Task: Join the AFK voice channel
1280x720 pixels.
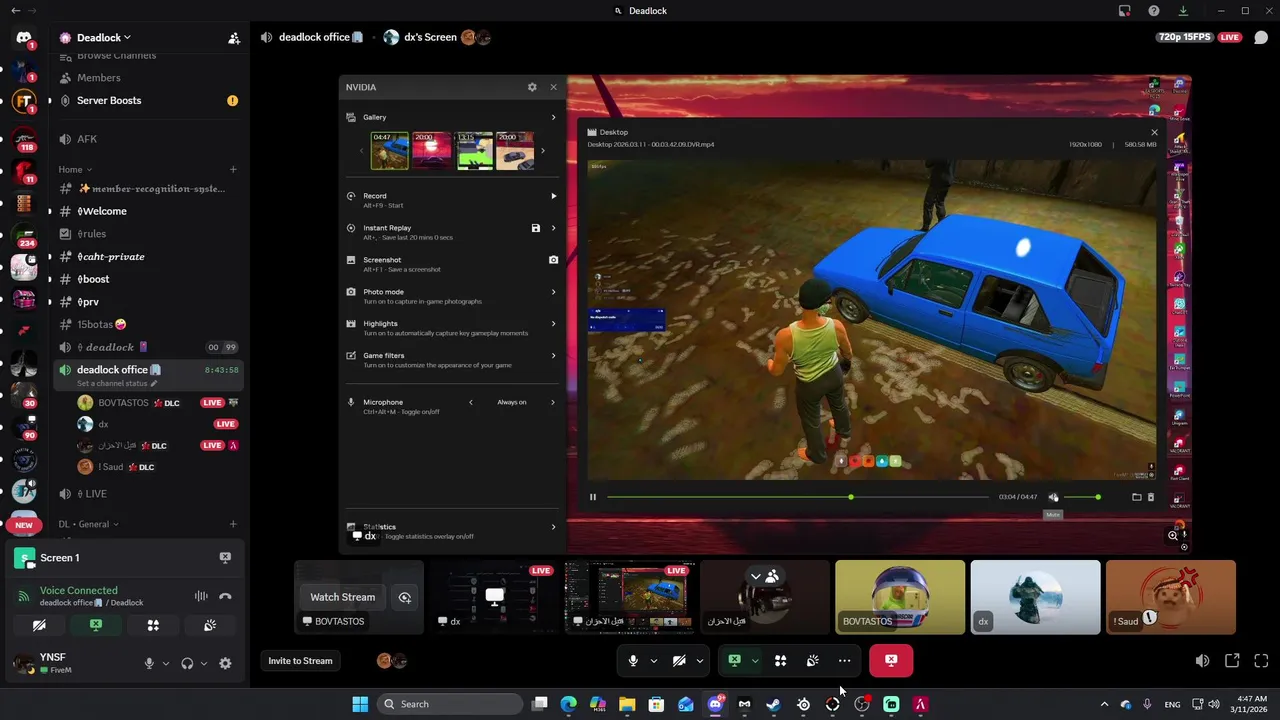Action: click(87, 139)
